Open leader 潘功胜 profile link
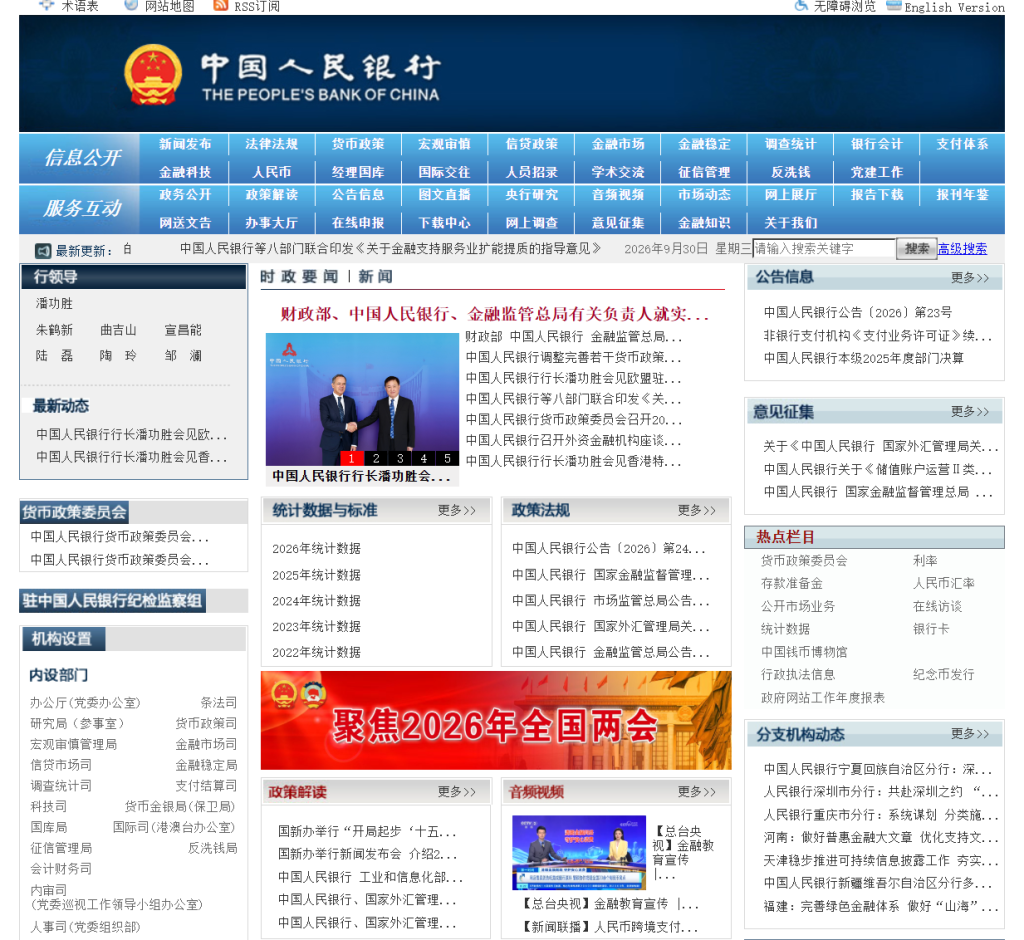The height and width of the screenshot is (940, 1024). click(x=54, y=304)
